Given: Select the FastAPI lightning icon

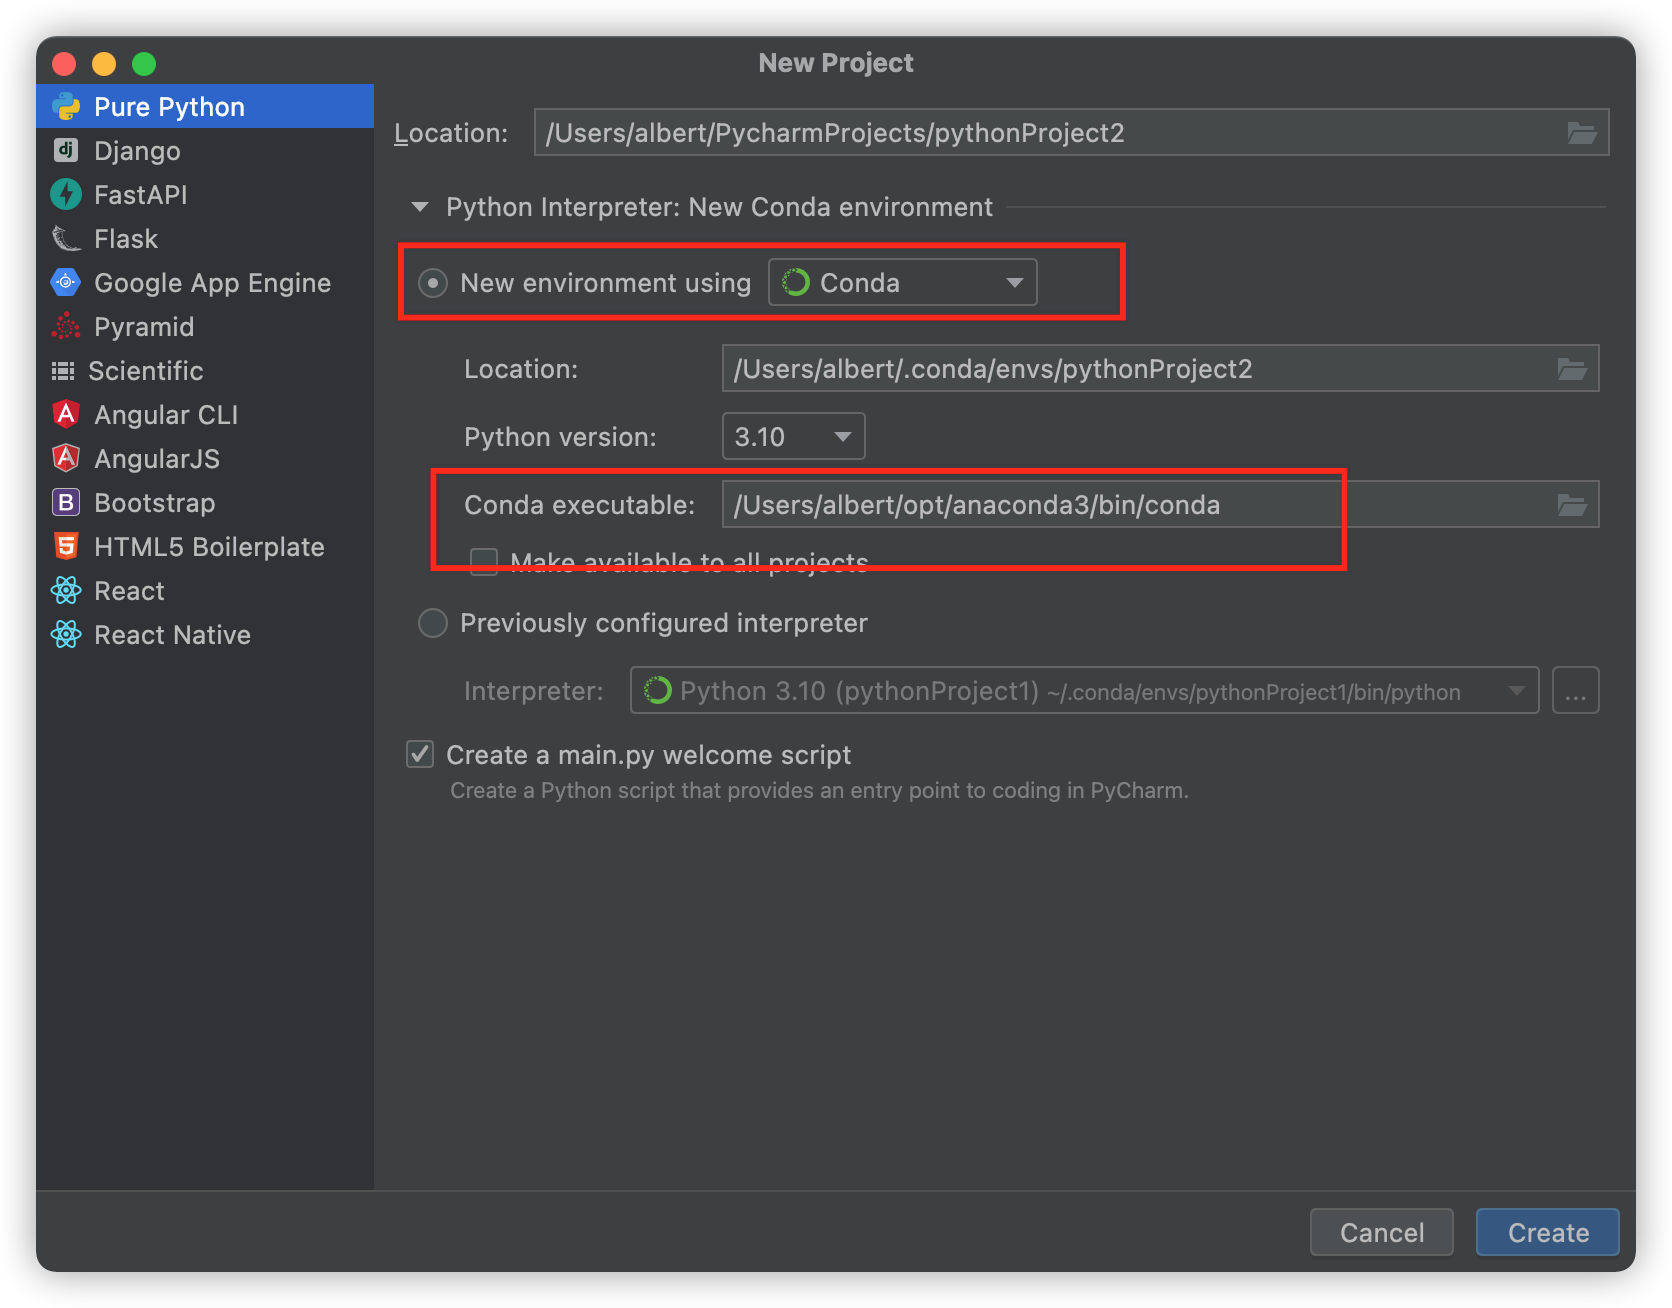Looking at the screenshot, I should [66, 195].
